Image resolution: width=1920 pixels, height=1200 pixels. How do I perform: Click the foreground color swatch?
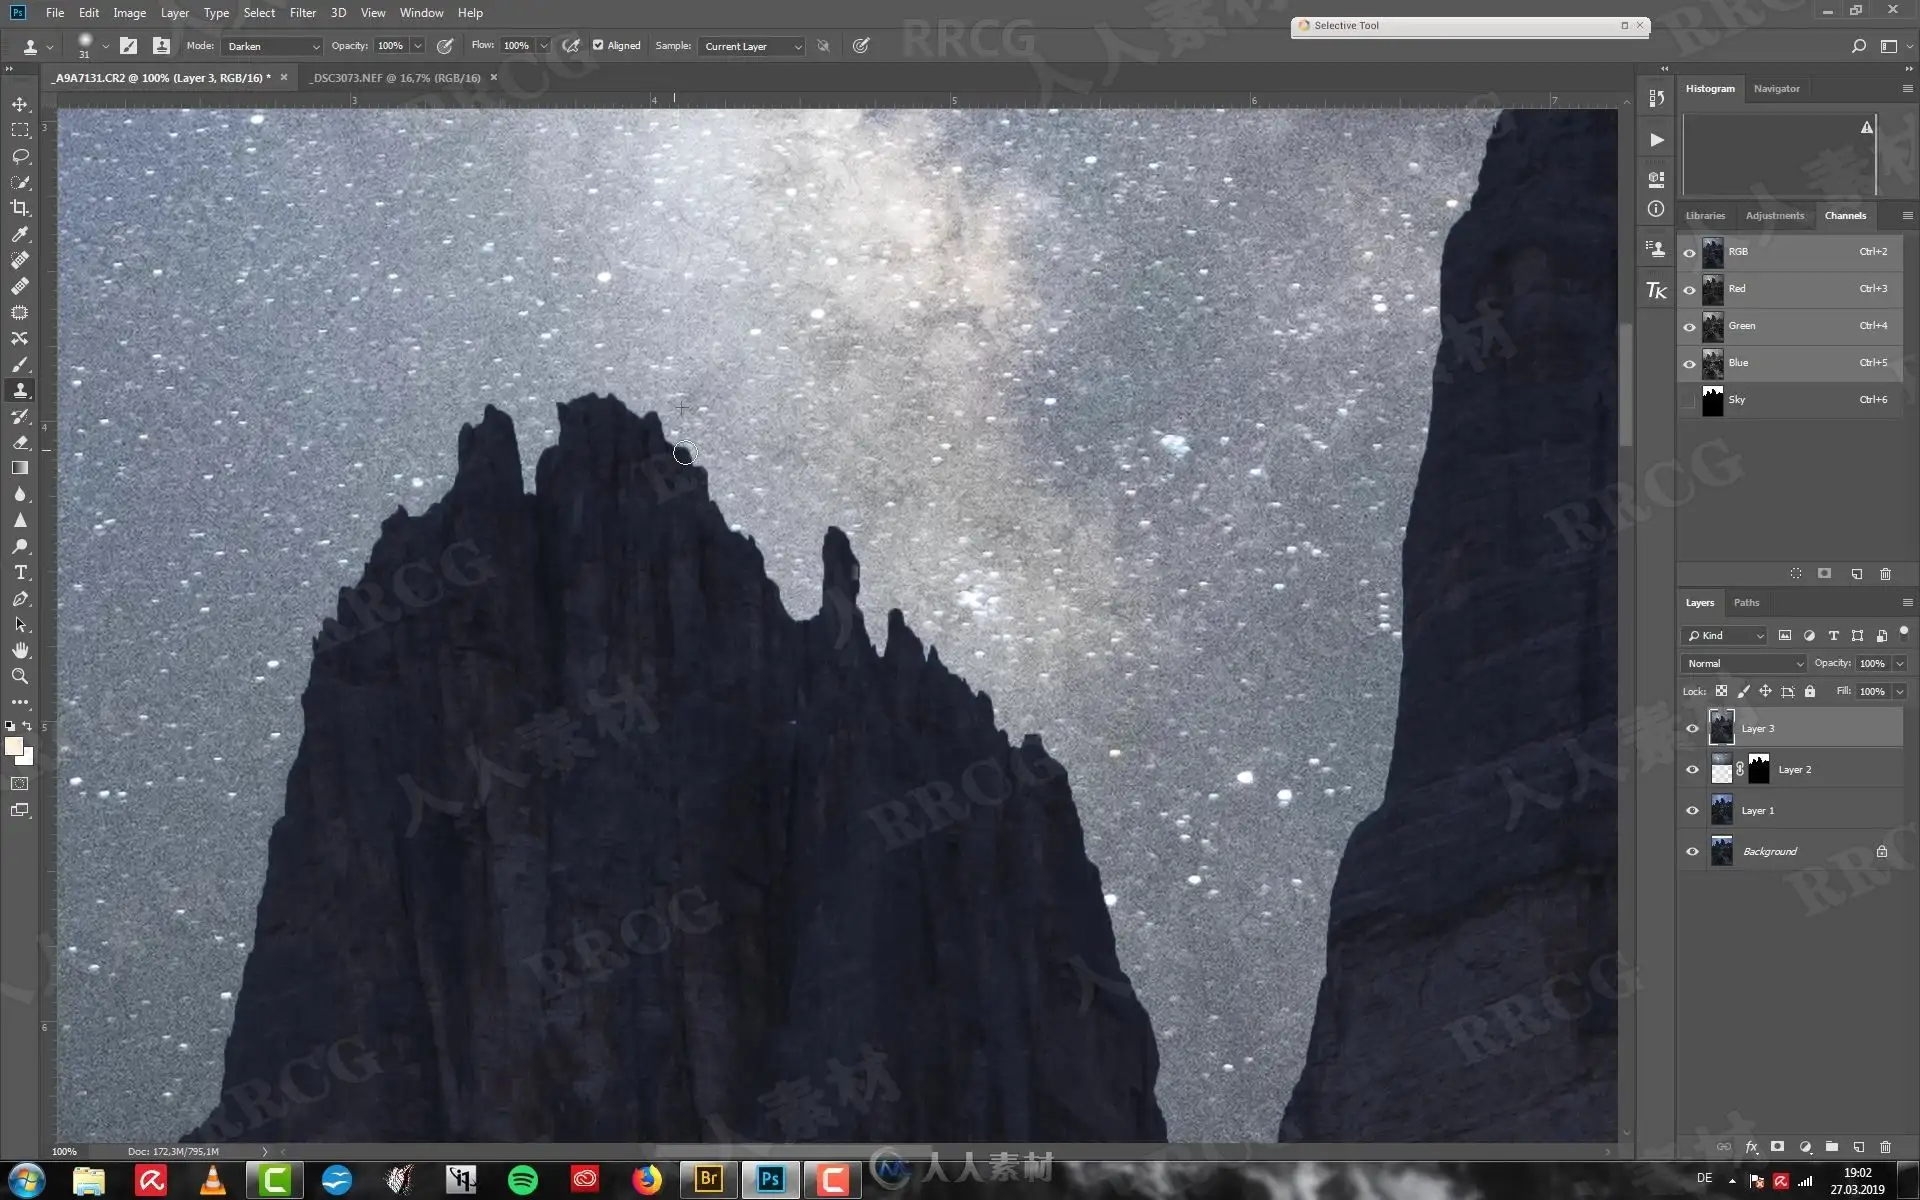pos(13,746)
